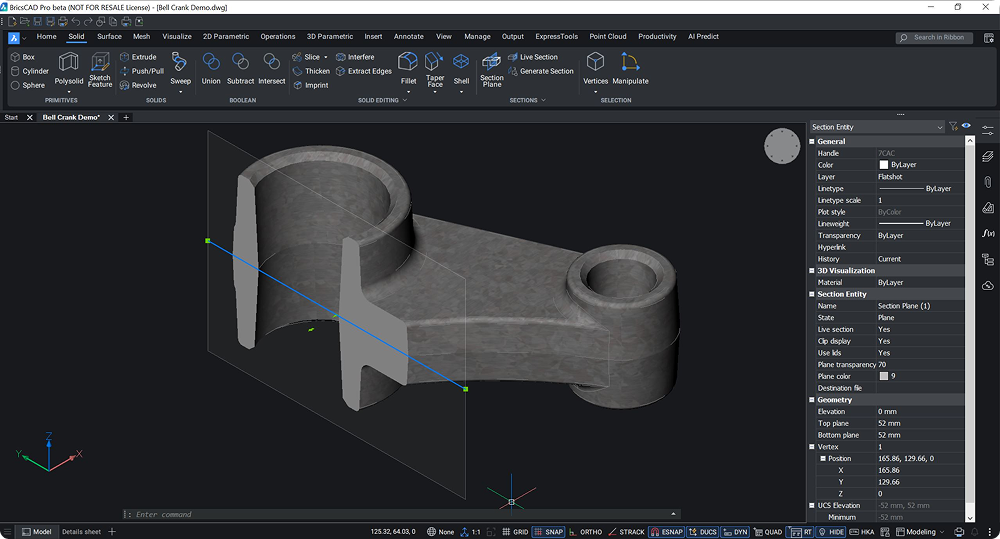The image size is (1000, 539).
Task: Collapse the General properties section
Action: tap(812, 141)
